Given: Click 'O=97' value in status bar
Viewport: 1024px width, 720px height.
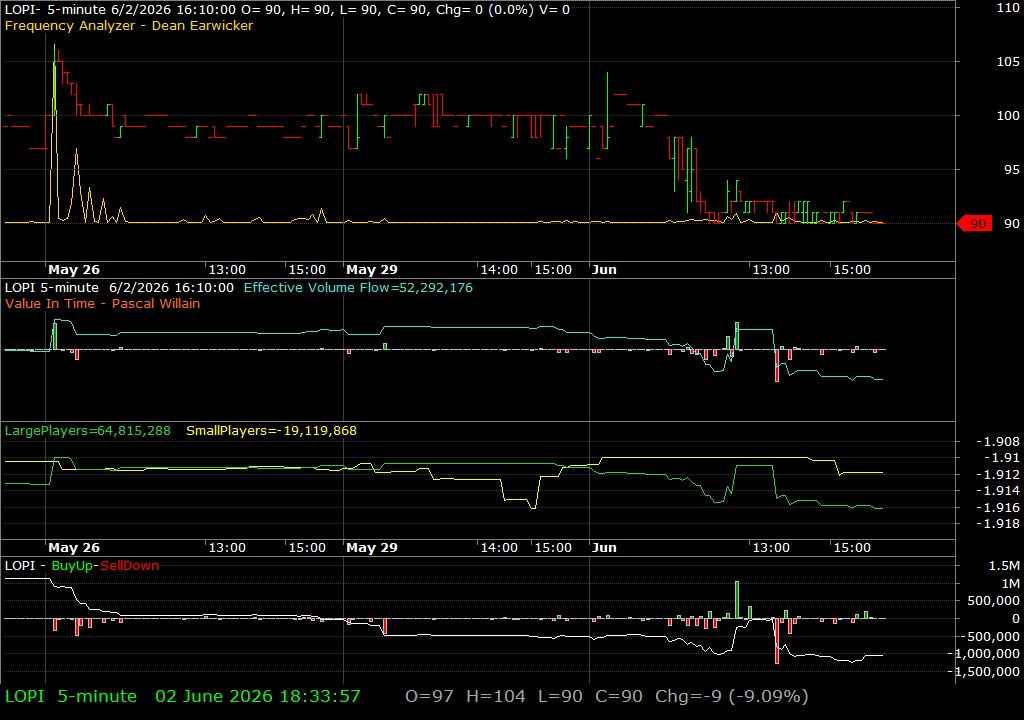Looking at the screenshot, I should tap(429, 696).
